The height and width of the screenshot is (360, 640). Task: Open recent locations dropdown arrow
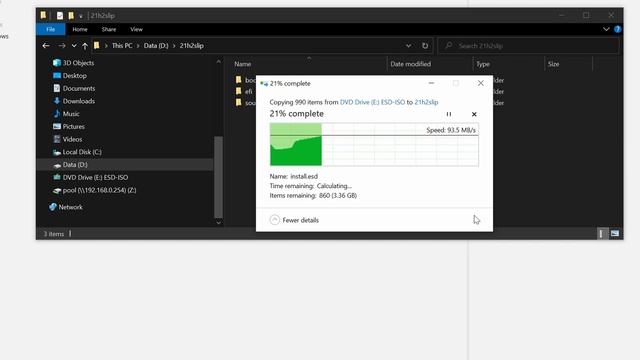point(74,46)
